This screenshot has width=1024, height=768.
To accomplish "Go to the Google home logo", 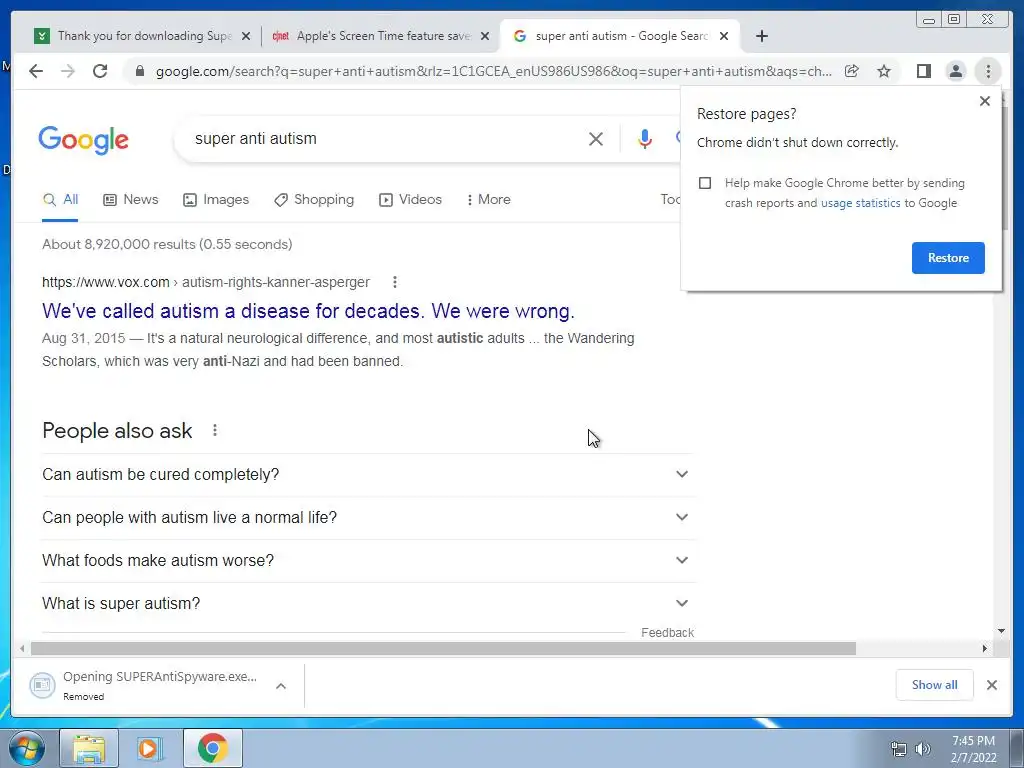I will [x=84, y=140].
